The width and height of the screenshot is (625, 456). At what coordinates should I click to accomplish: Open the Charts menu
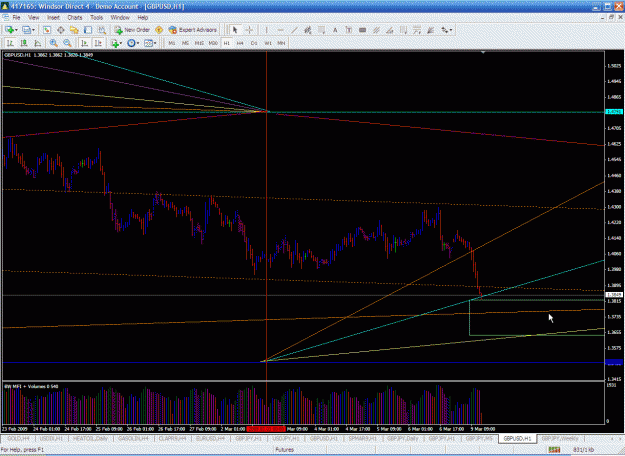pos(75,18)
